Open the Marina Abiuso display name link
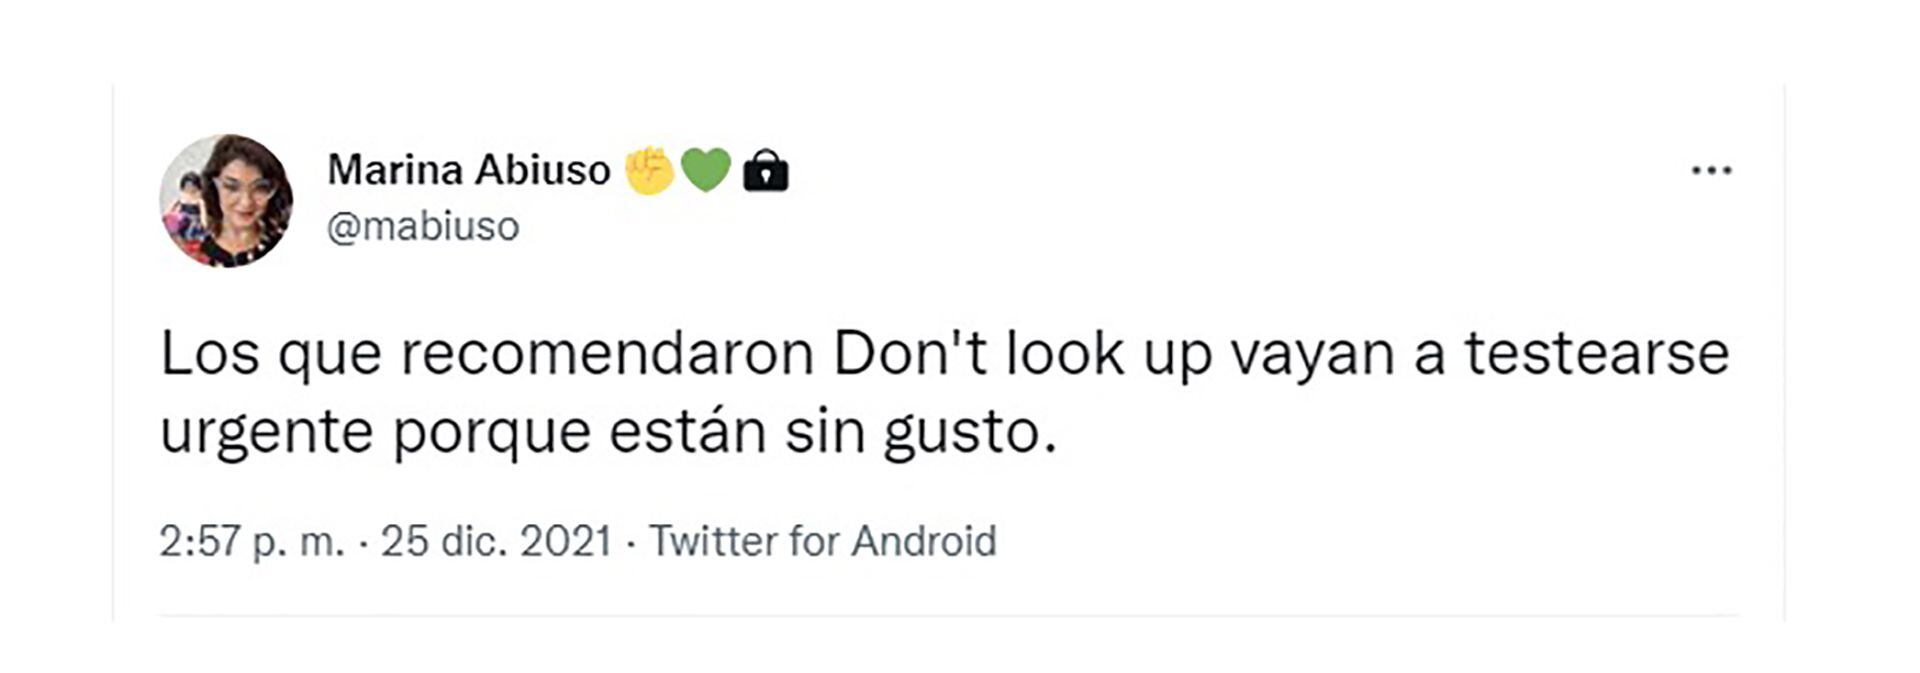The image size is (1920, 673). tap(468, 170)
